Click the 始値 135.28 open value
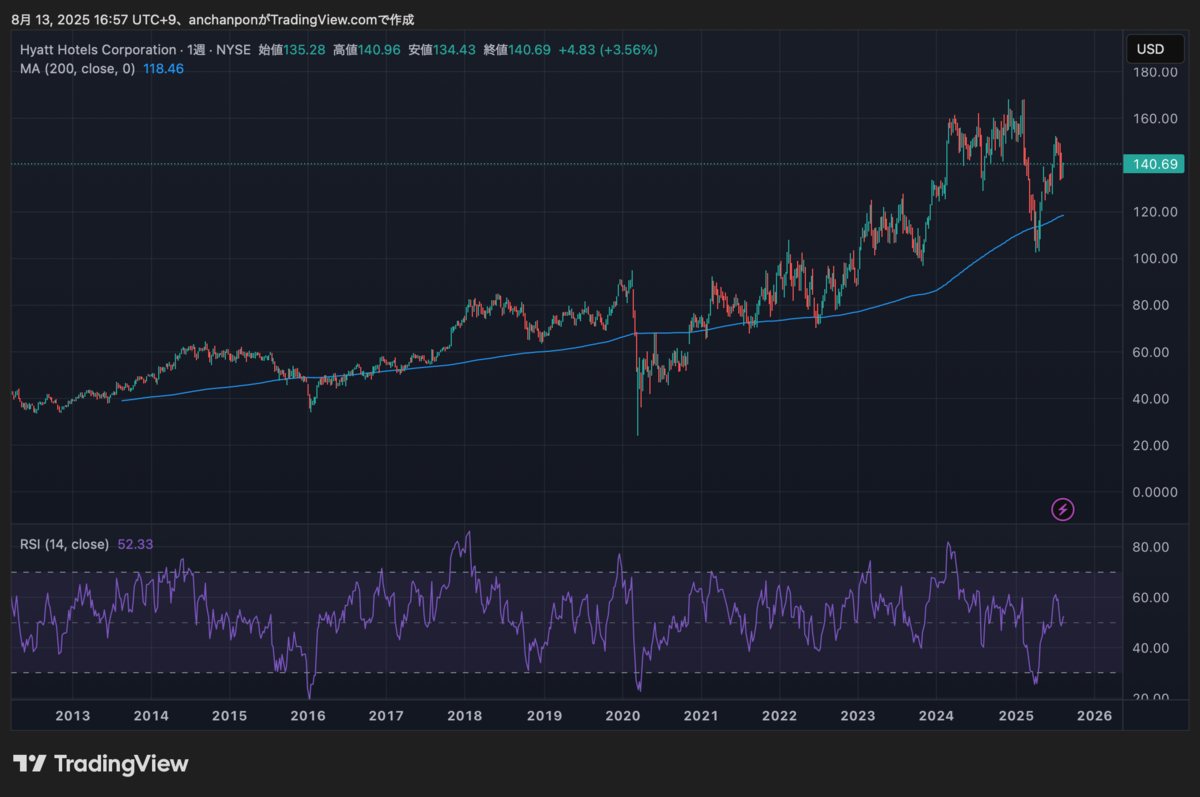The image size is (1200, 797). (292, 49)
